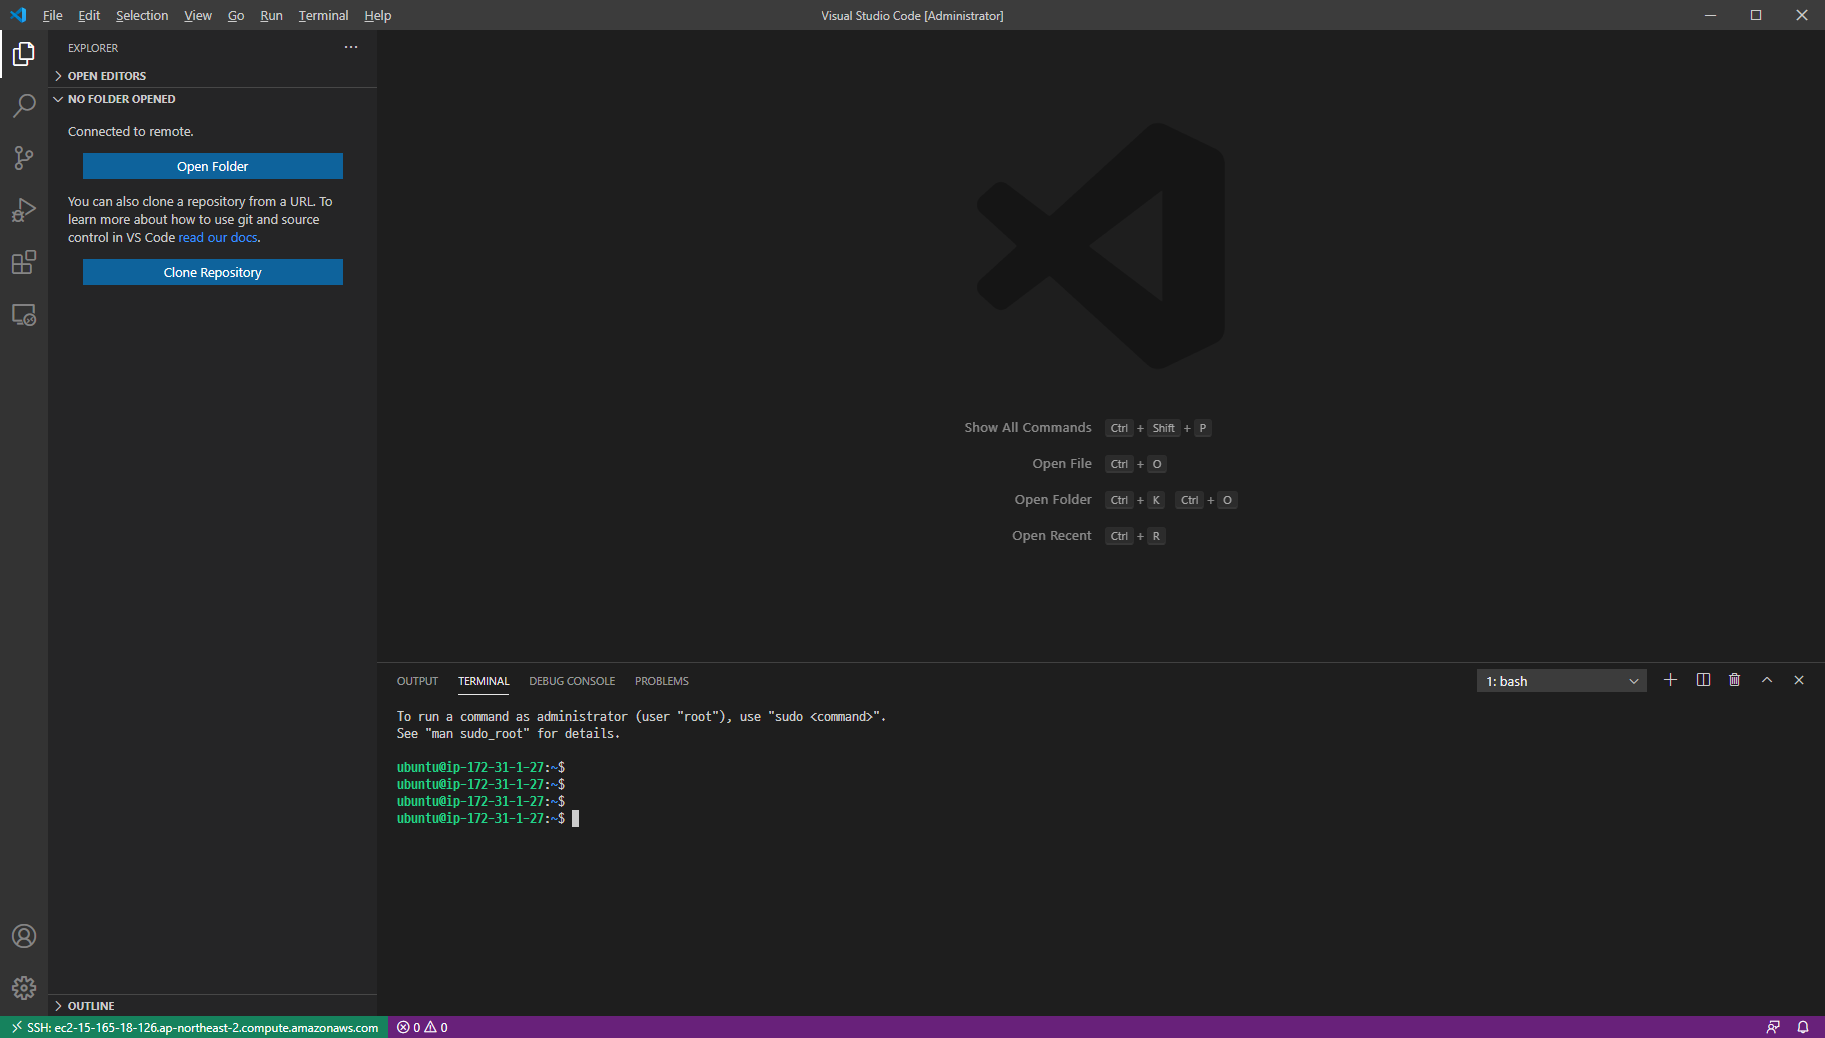Screen dimensions: 1825x1038
Task: Click the 'Open Recent' hint text
Action: (1052, 536)
